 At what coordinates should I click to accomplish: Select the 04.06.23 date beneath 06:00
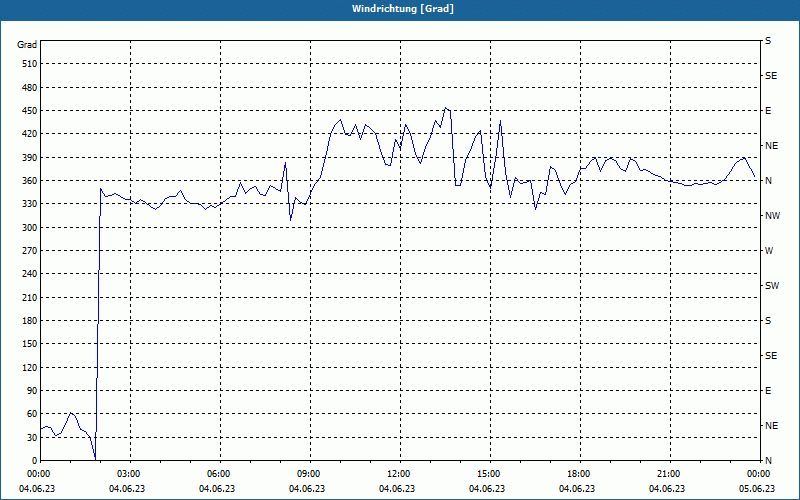pyautogui.click(x=217, y=489)
